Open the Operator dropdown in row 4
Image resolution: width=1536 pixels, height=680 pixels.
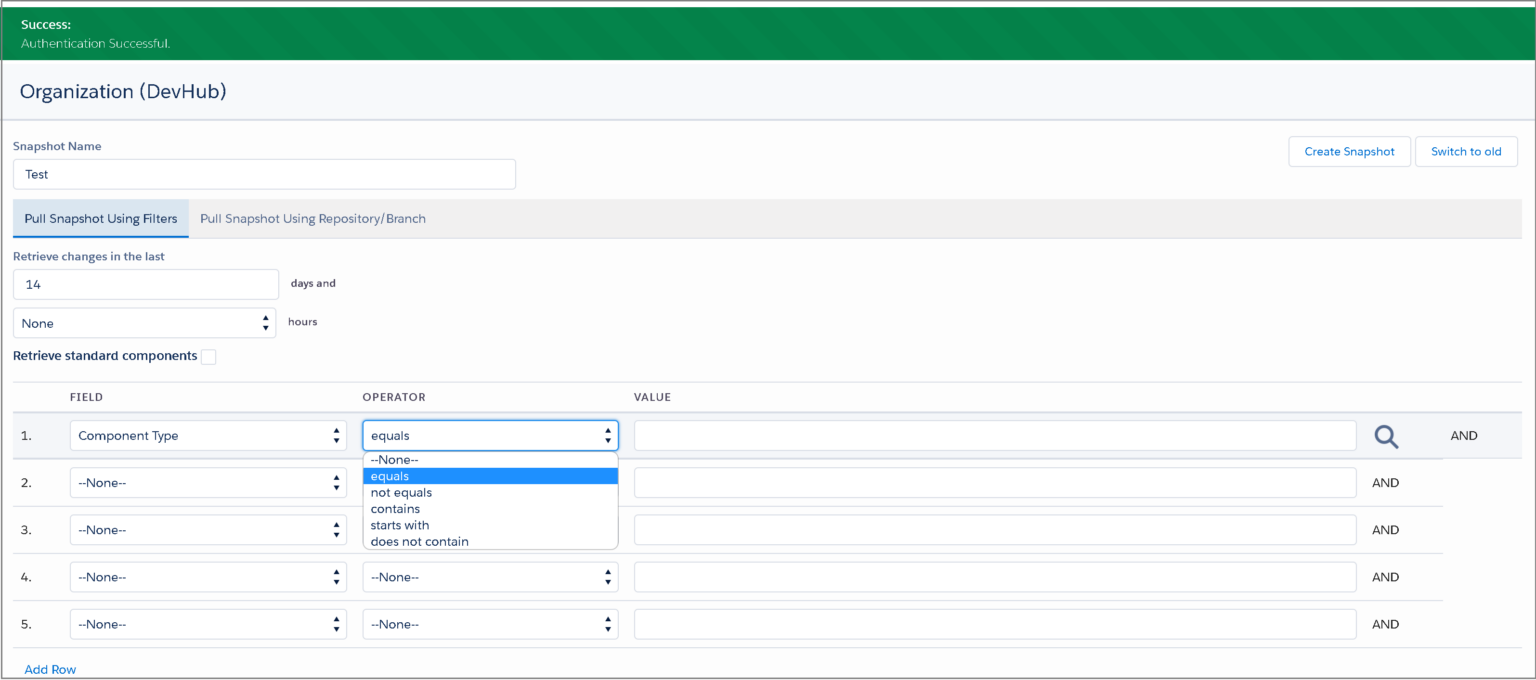490,577
